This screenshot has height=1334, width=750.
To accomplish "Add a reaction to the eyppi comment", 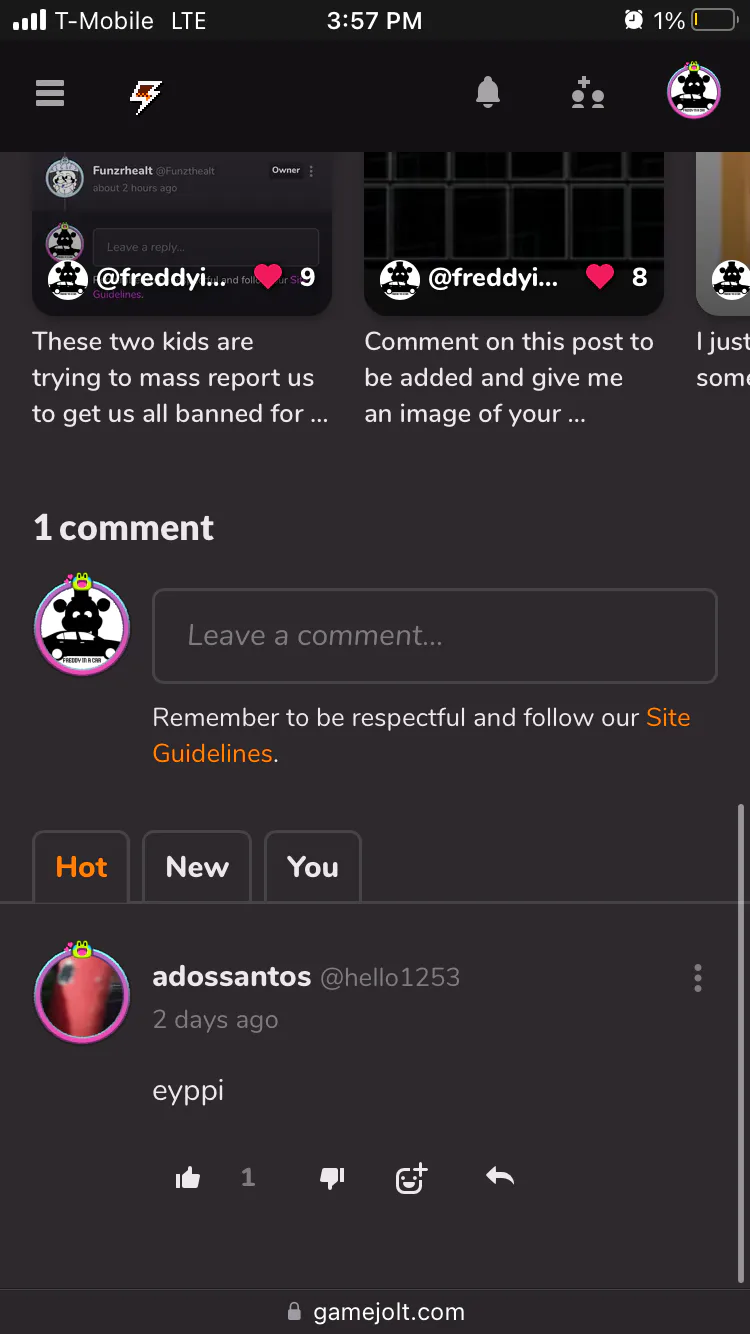I will coord(411,1178).
